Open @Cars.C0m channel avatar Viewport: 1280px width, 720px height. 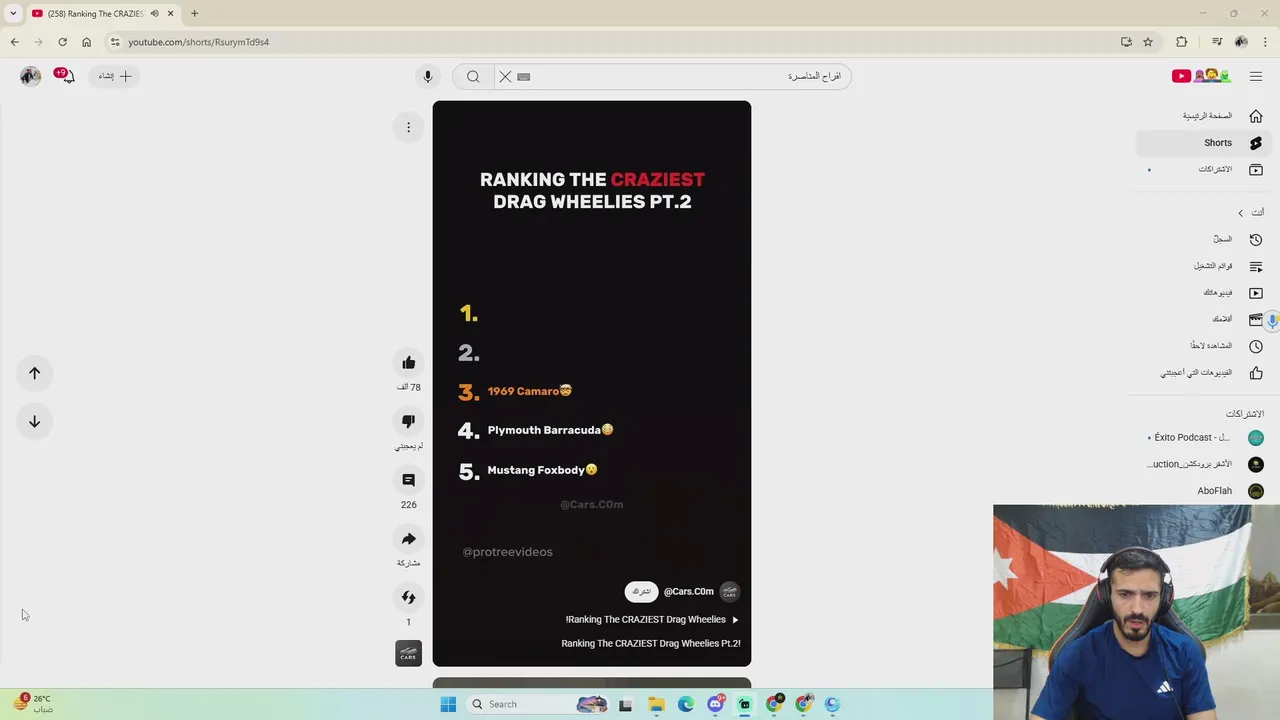tap(730, 592)
